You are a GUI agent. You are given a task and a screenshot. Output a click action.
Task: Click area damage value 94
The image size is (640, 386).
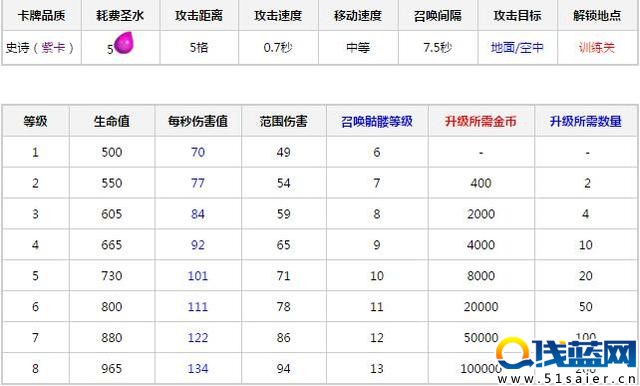pos(284,368)
